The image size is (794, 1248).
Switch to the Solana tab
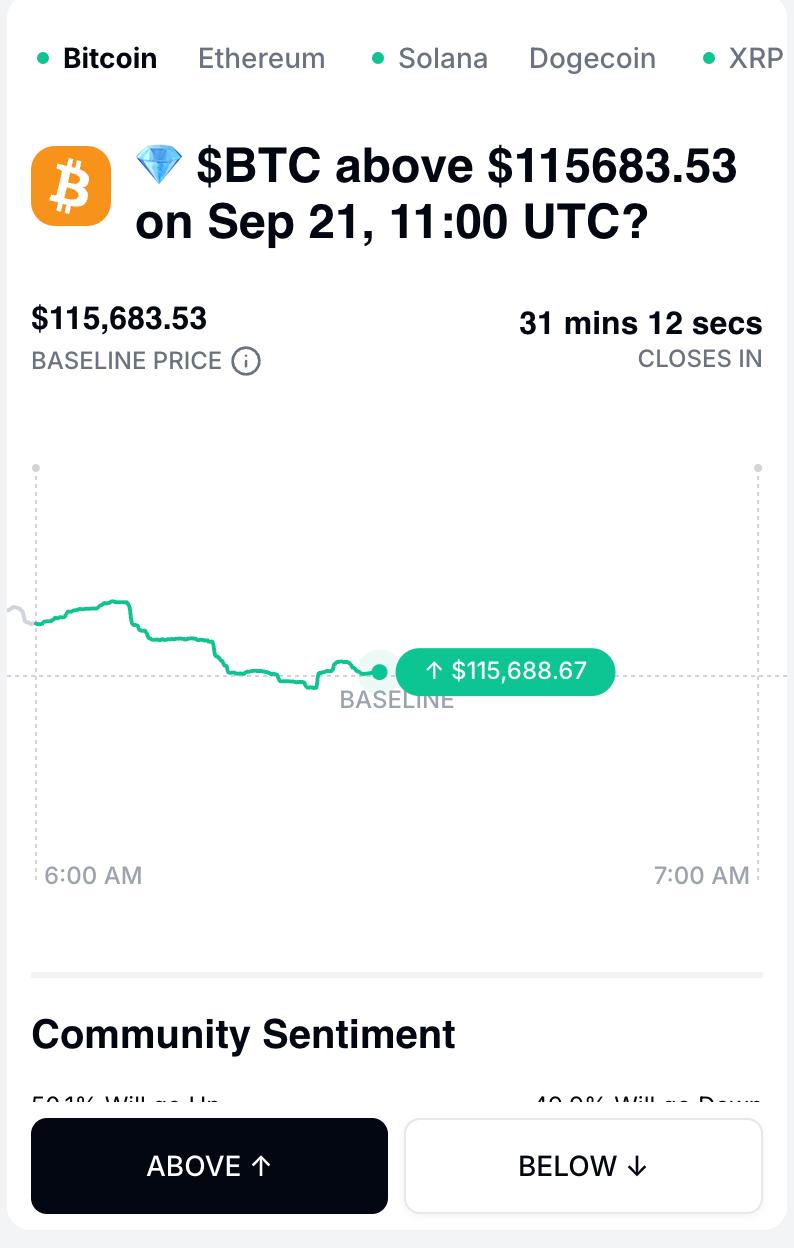pos(443,58)
